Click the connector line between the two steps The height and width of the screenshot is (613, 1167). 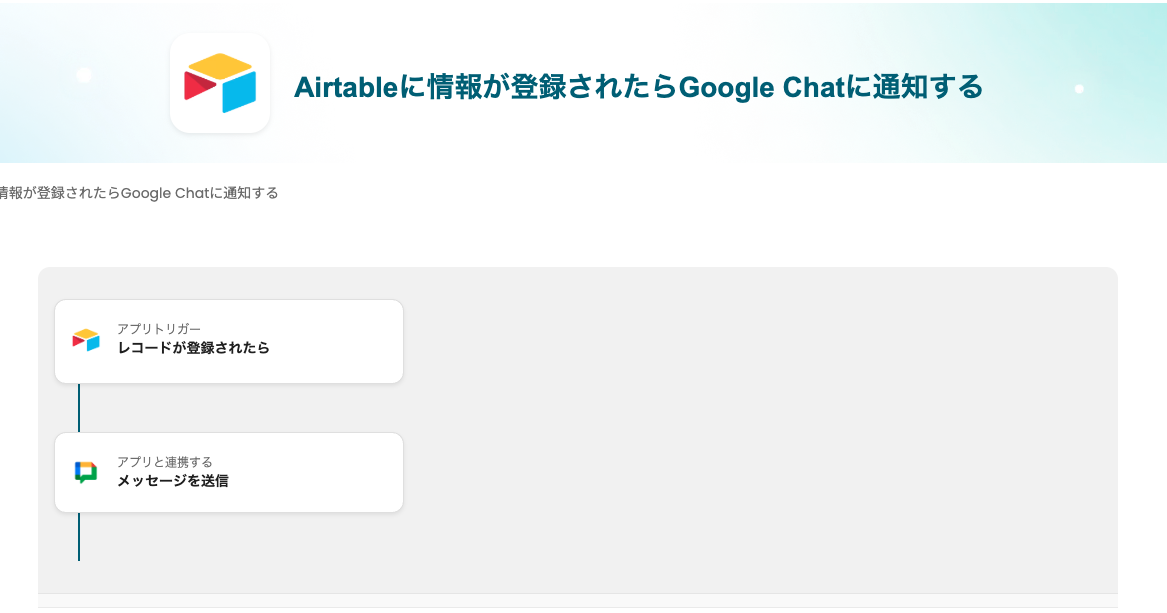79,407
